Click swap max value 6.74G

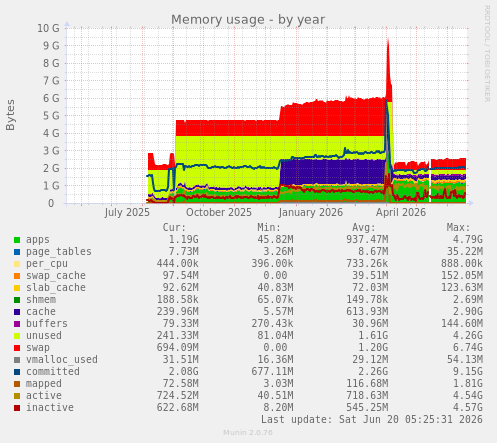(x=467, y=348)
